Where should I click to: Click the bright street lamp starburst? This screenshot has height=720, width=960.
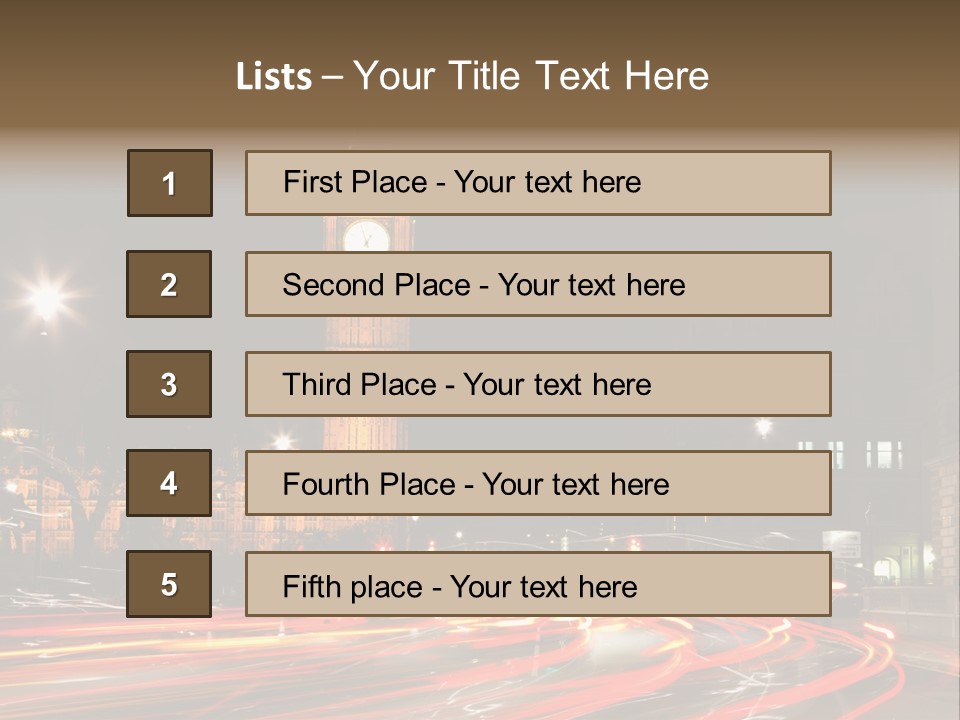tap(46, 298)
